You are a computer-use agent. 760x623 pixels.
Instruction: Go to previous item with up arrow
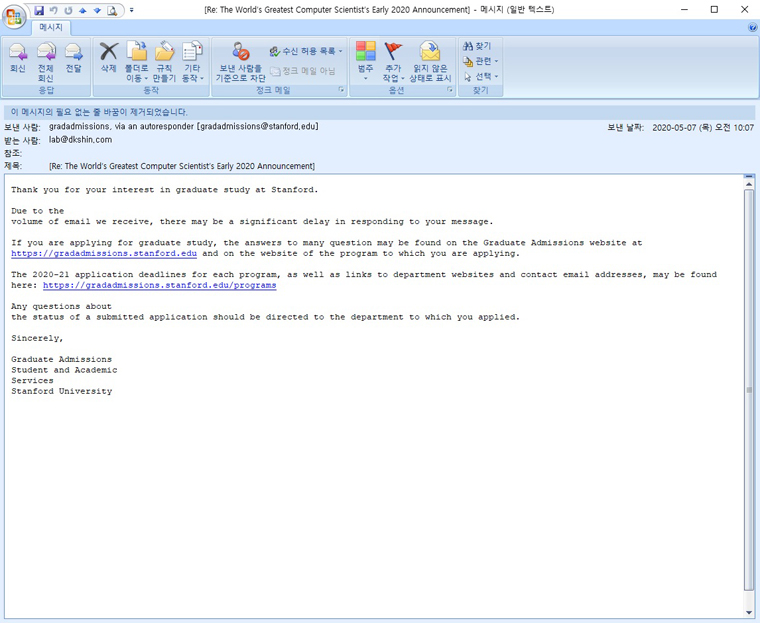(83, 10)
